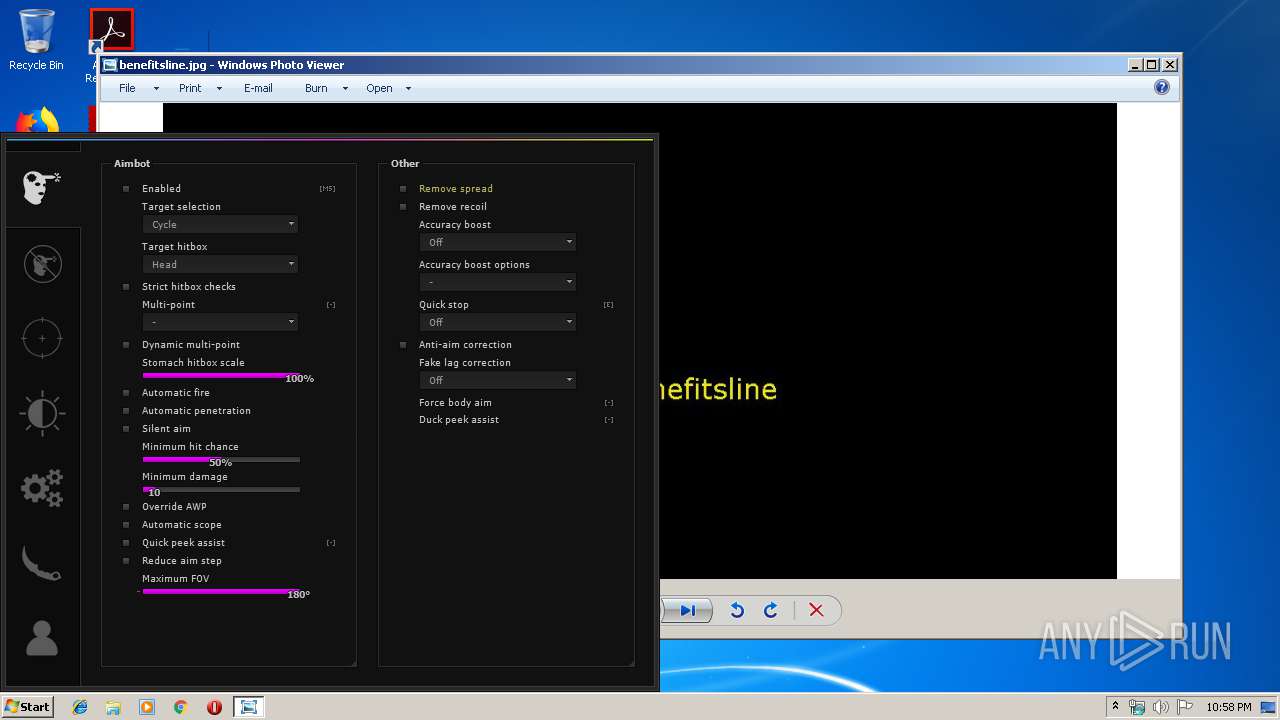Open Target selection Cycle dropdown
The height and width of the screenshot is (720, 1280).
(220, 224)
